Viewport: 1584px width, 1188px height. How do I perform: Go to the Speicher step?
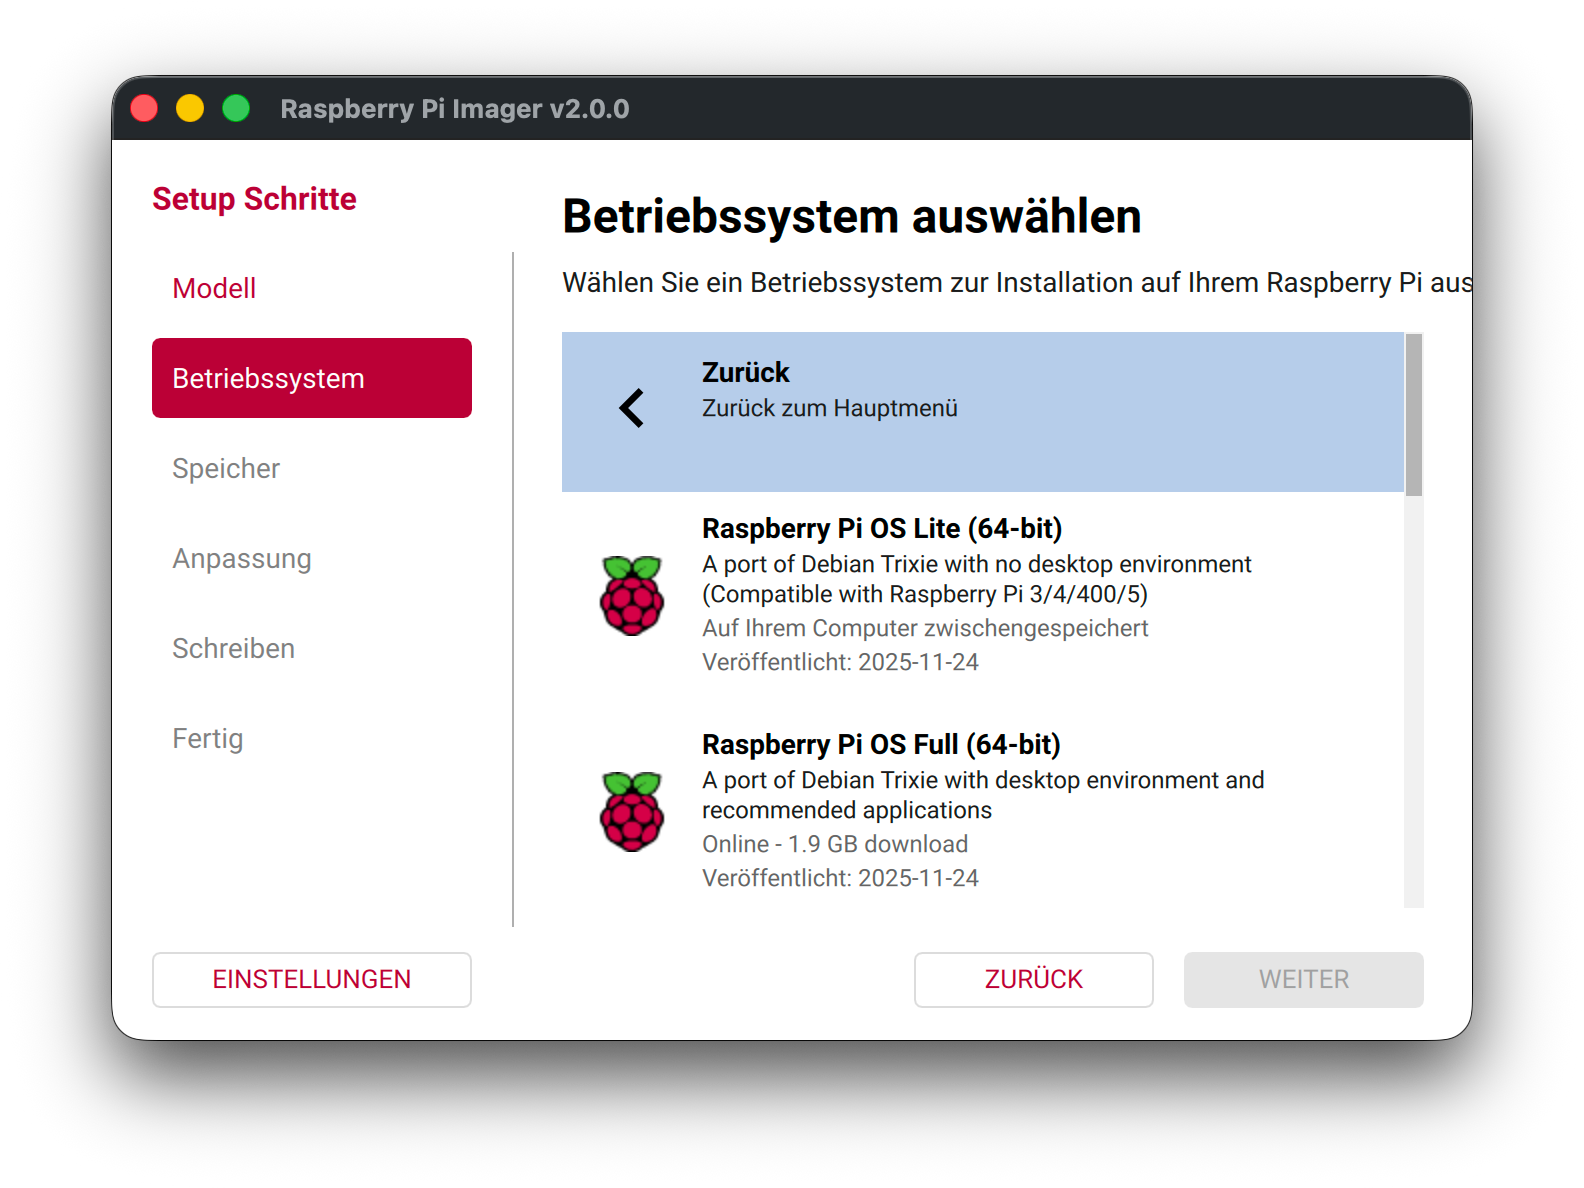click(x=226, y=468)
